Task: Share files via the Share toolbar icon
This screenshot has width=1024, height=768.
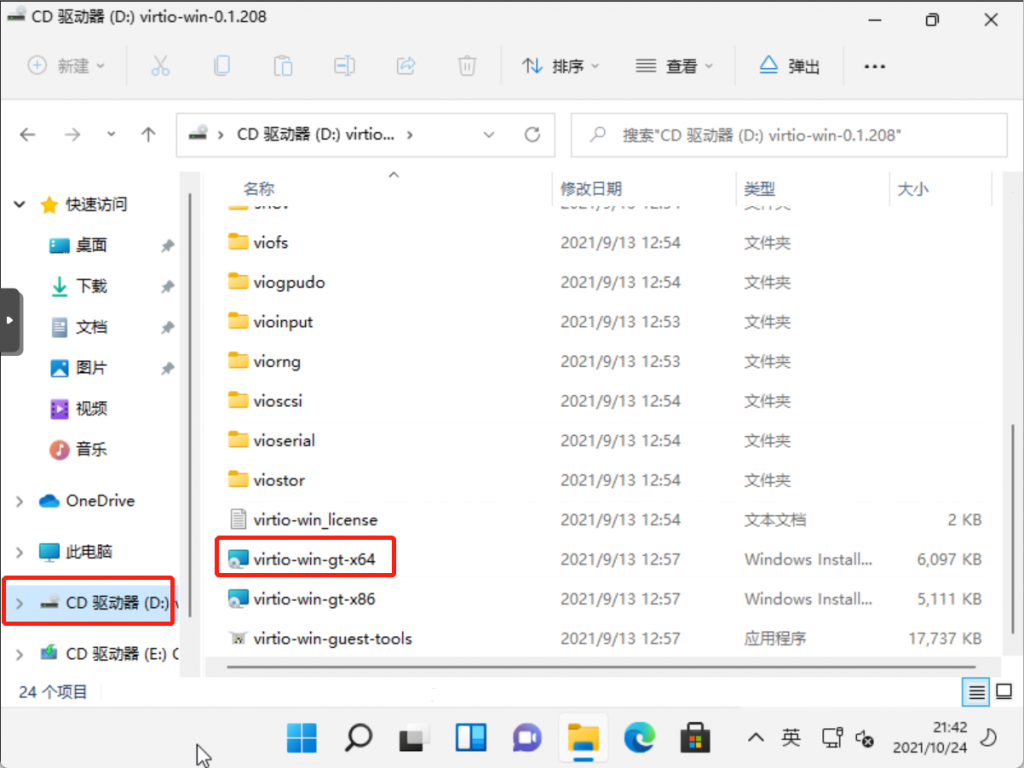Action: (x=406, y=66)
